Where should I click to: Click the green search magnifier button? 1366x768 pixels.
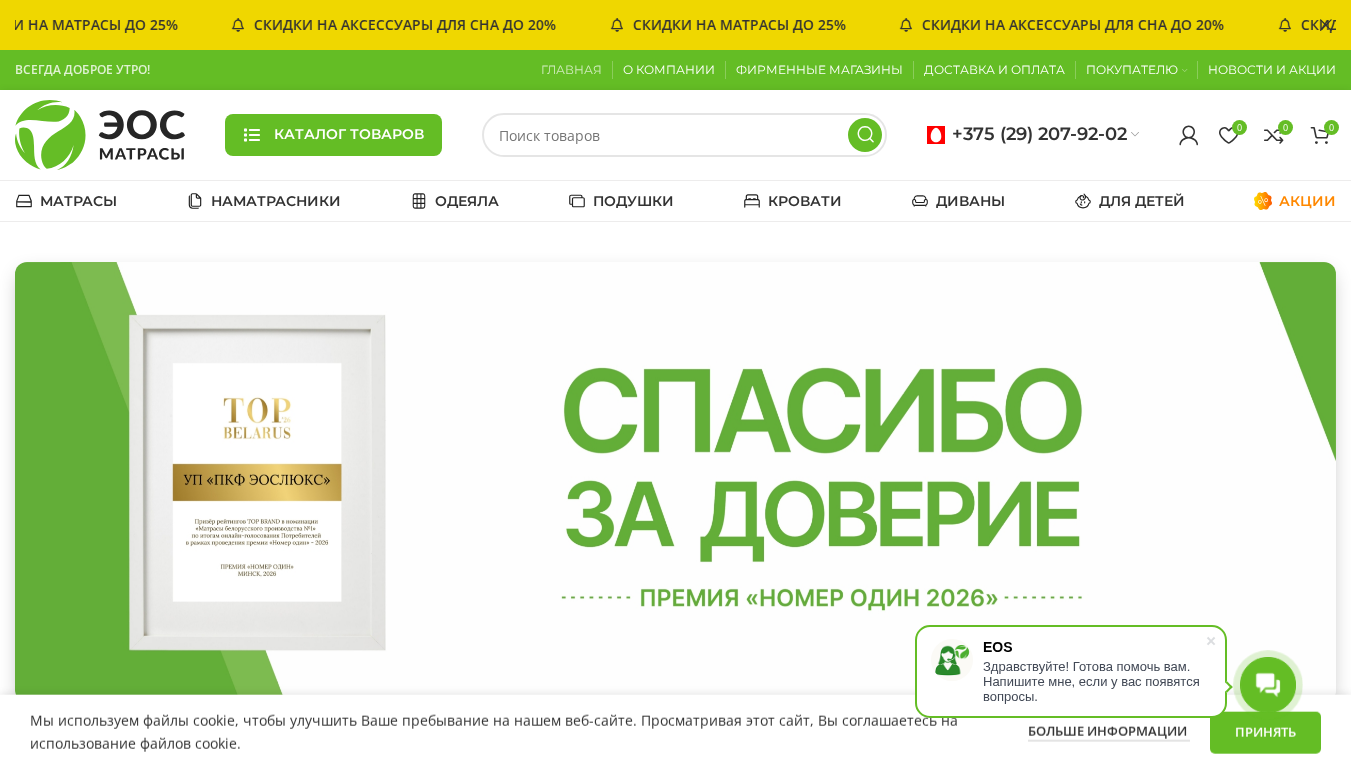point(865,135)
